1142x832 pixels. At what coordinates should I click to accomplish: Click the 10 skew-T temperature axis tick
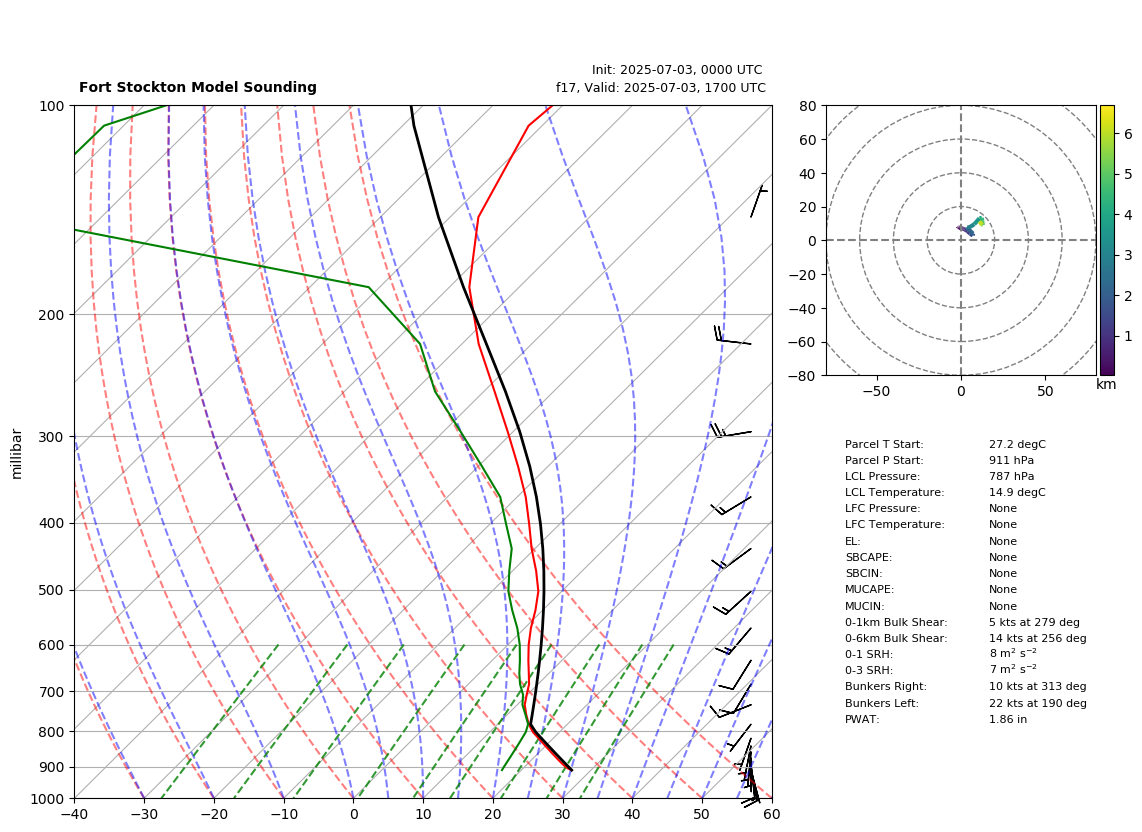point(423,814)
